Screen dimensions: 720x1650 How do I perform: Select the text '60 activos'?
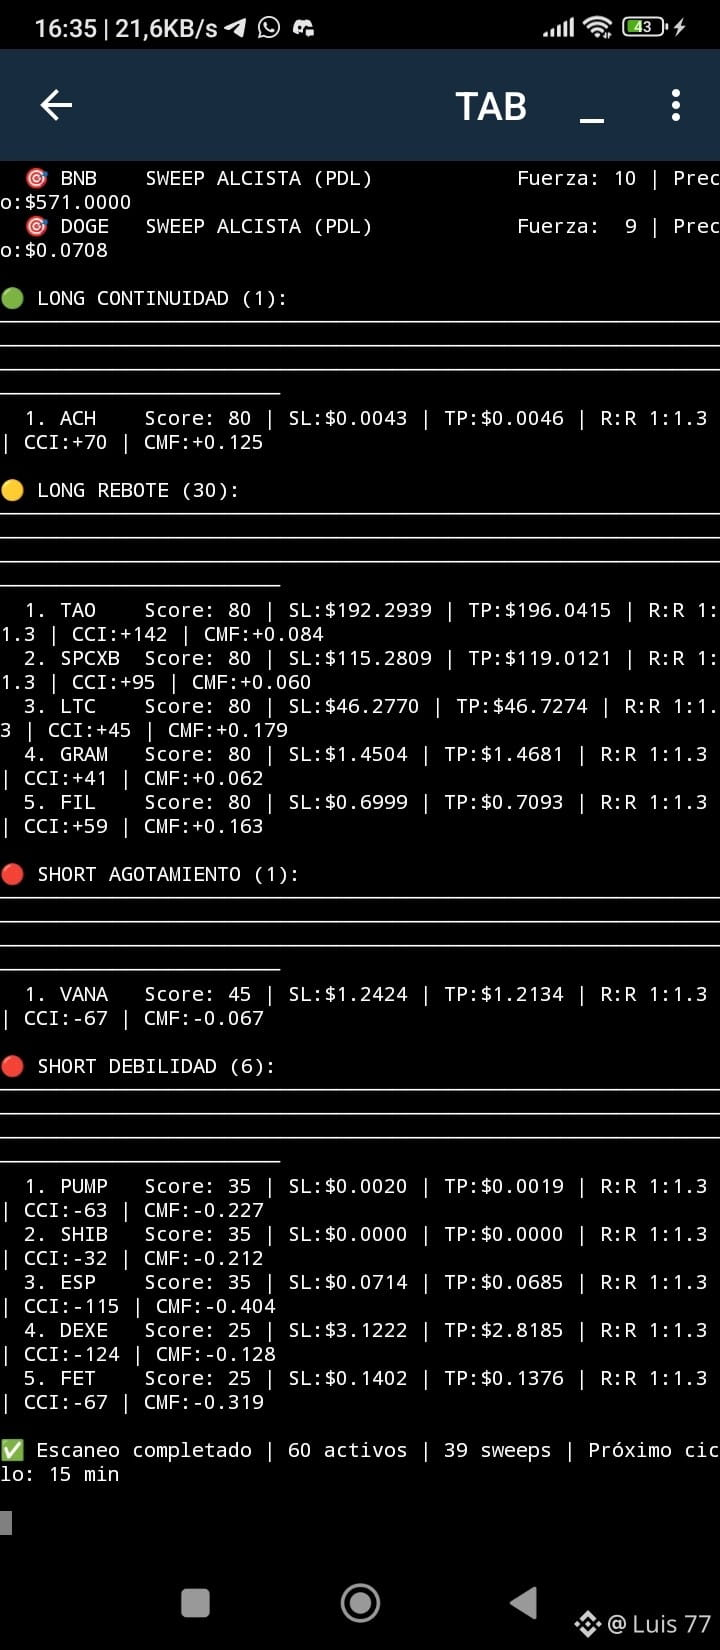348,1450
